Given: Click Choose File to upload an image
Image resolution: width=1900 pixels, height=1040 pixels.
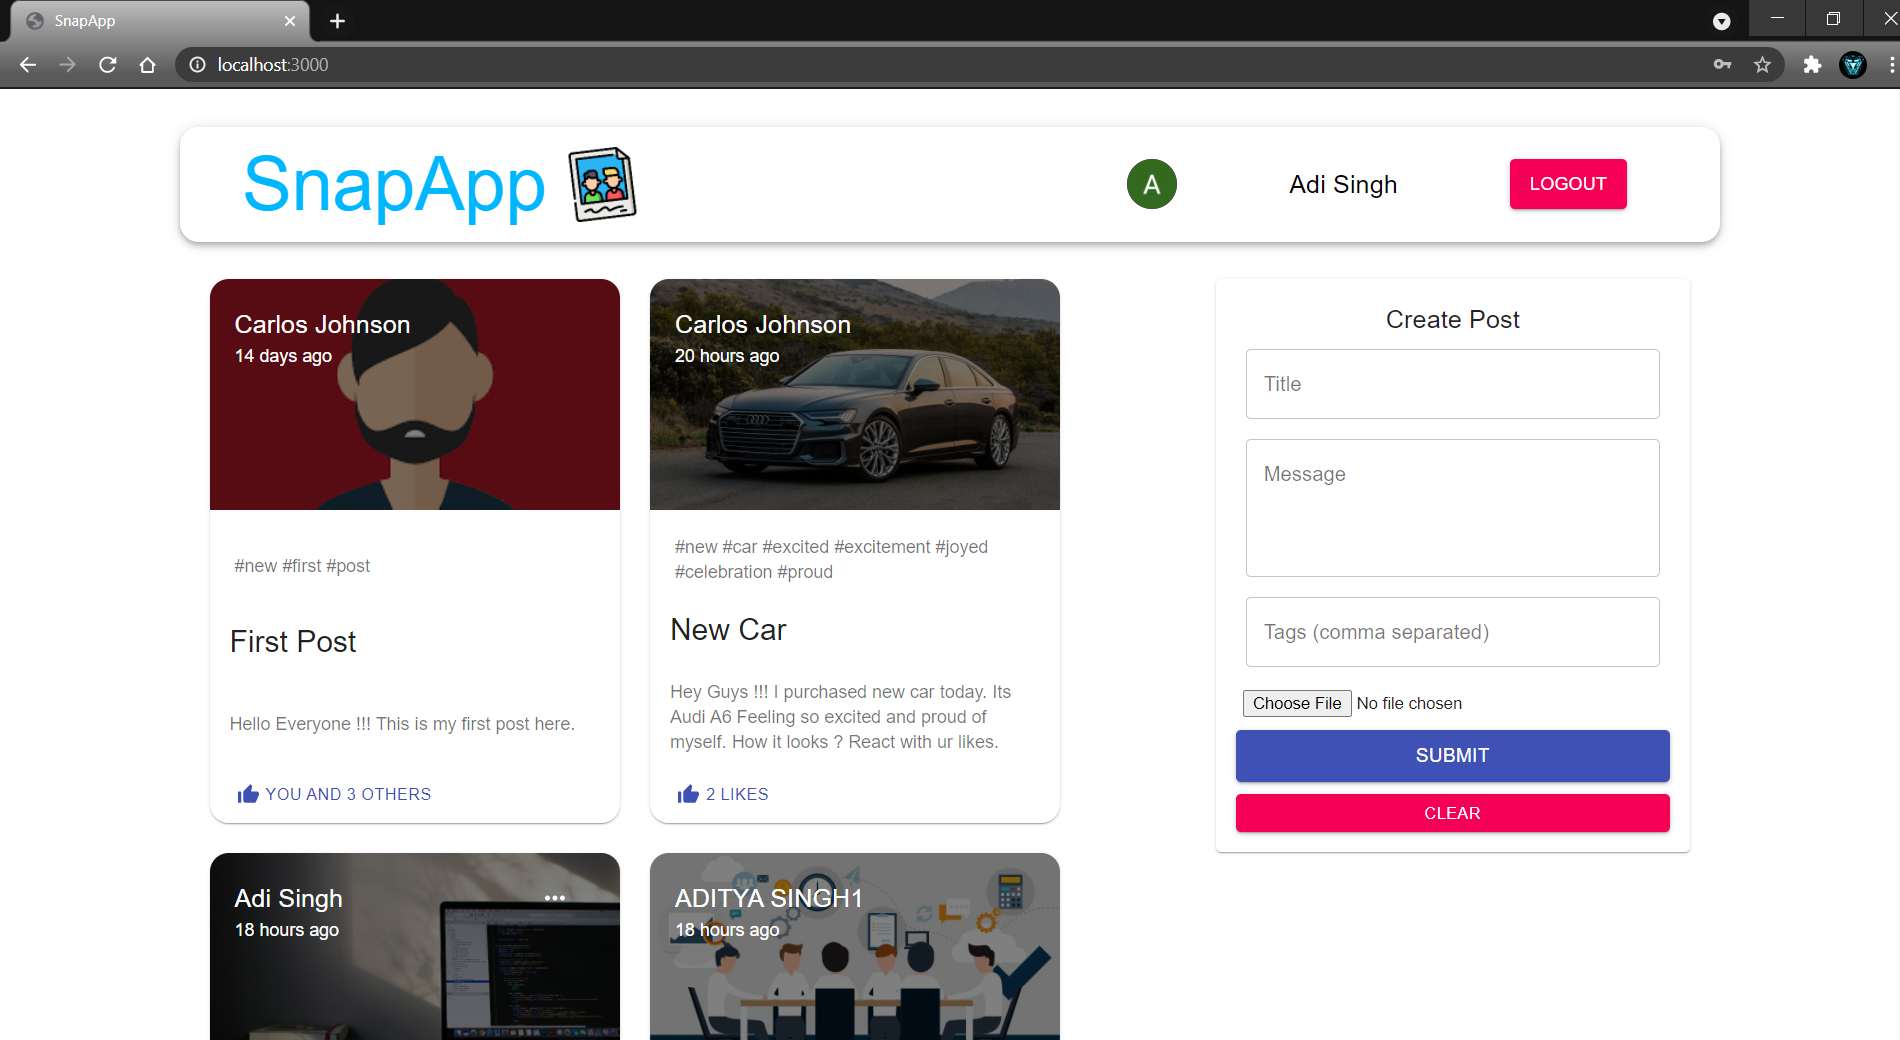Looking at the screenshot, I should pyautogui.click(x=1296, y=703).
